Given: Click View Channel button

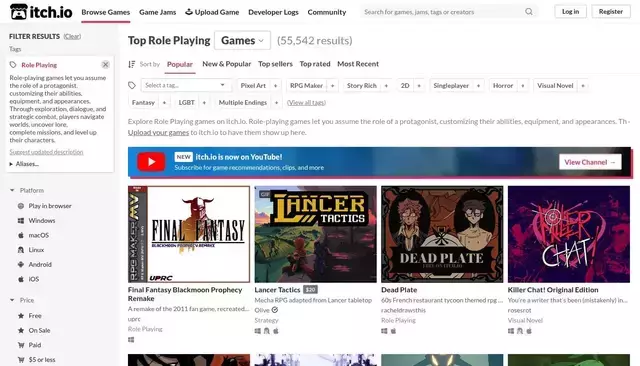Looking at the screenshot, I should tap(590, 162).
